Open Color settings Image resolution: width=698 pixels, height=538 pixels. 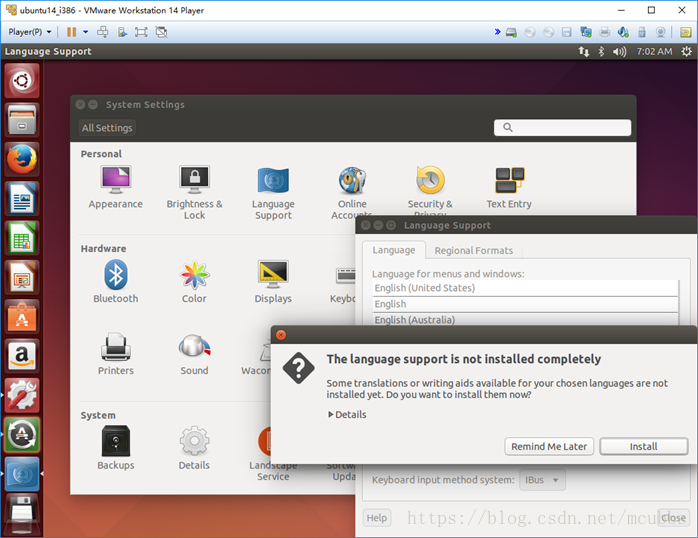tap(194, 282)
